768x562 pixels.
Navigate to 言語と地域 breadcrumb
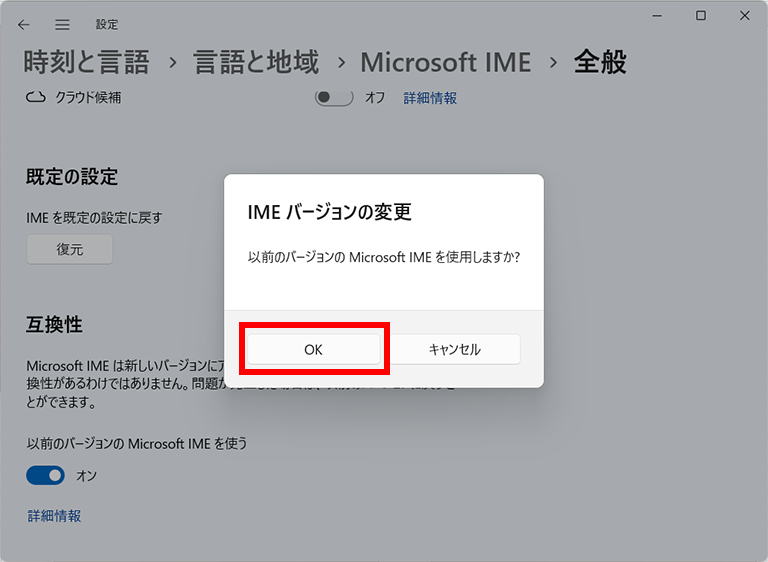[256, 62]
